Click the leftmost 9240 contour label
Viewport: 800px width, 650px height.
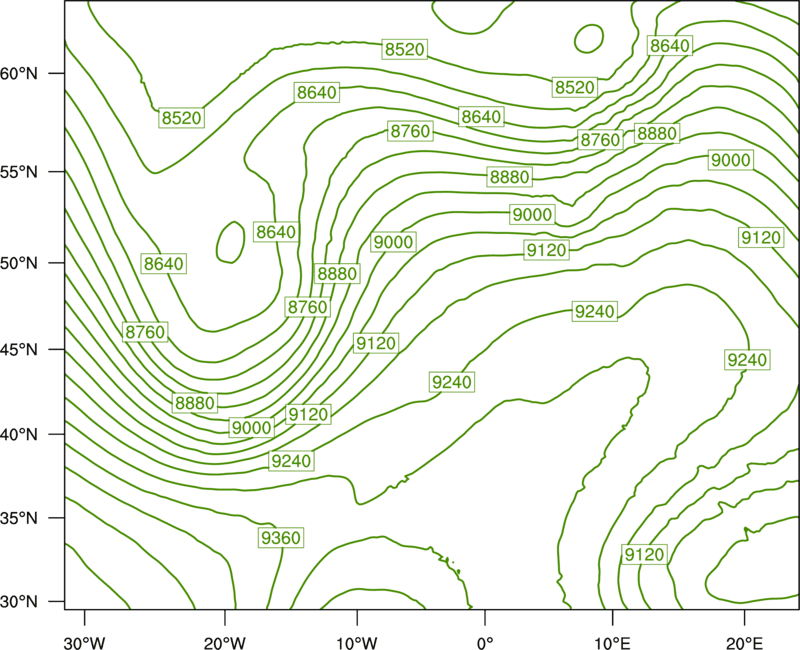tap(291, 461)
